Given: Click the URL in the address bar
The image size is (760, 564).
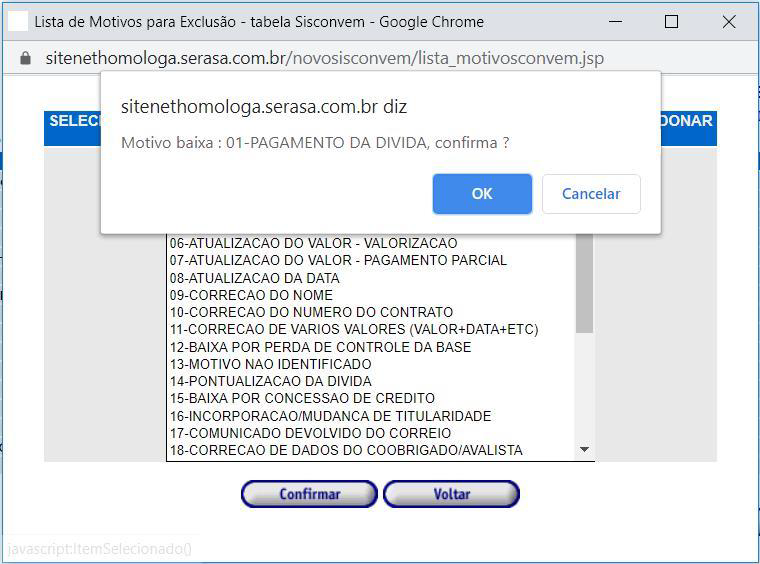Looking at the screenshot, I should [324, 58].
